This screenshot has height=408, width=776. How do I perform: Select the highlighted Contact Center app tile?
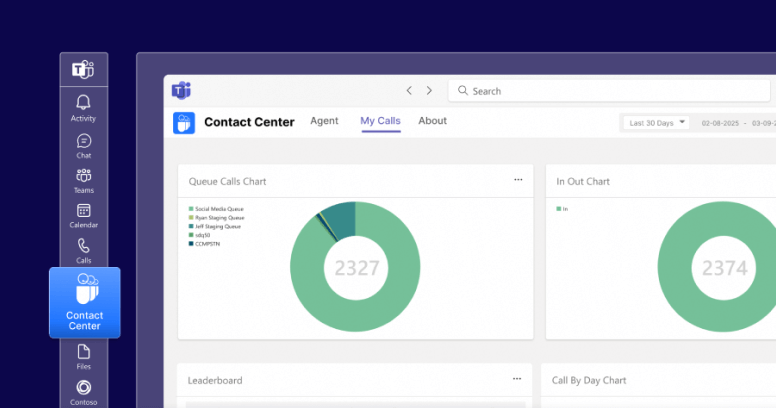[x=84, y=302]
